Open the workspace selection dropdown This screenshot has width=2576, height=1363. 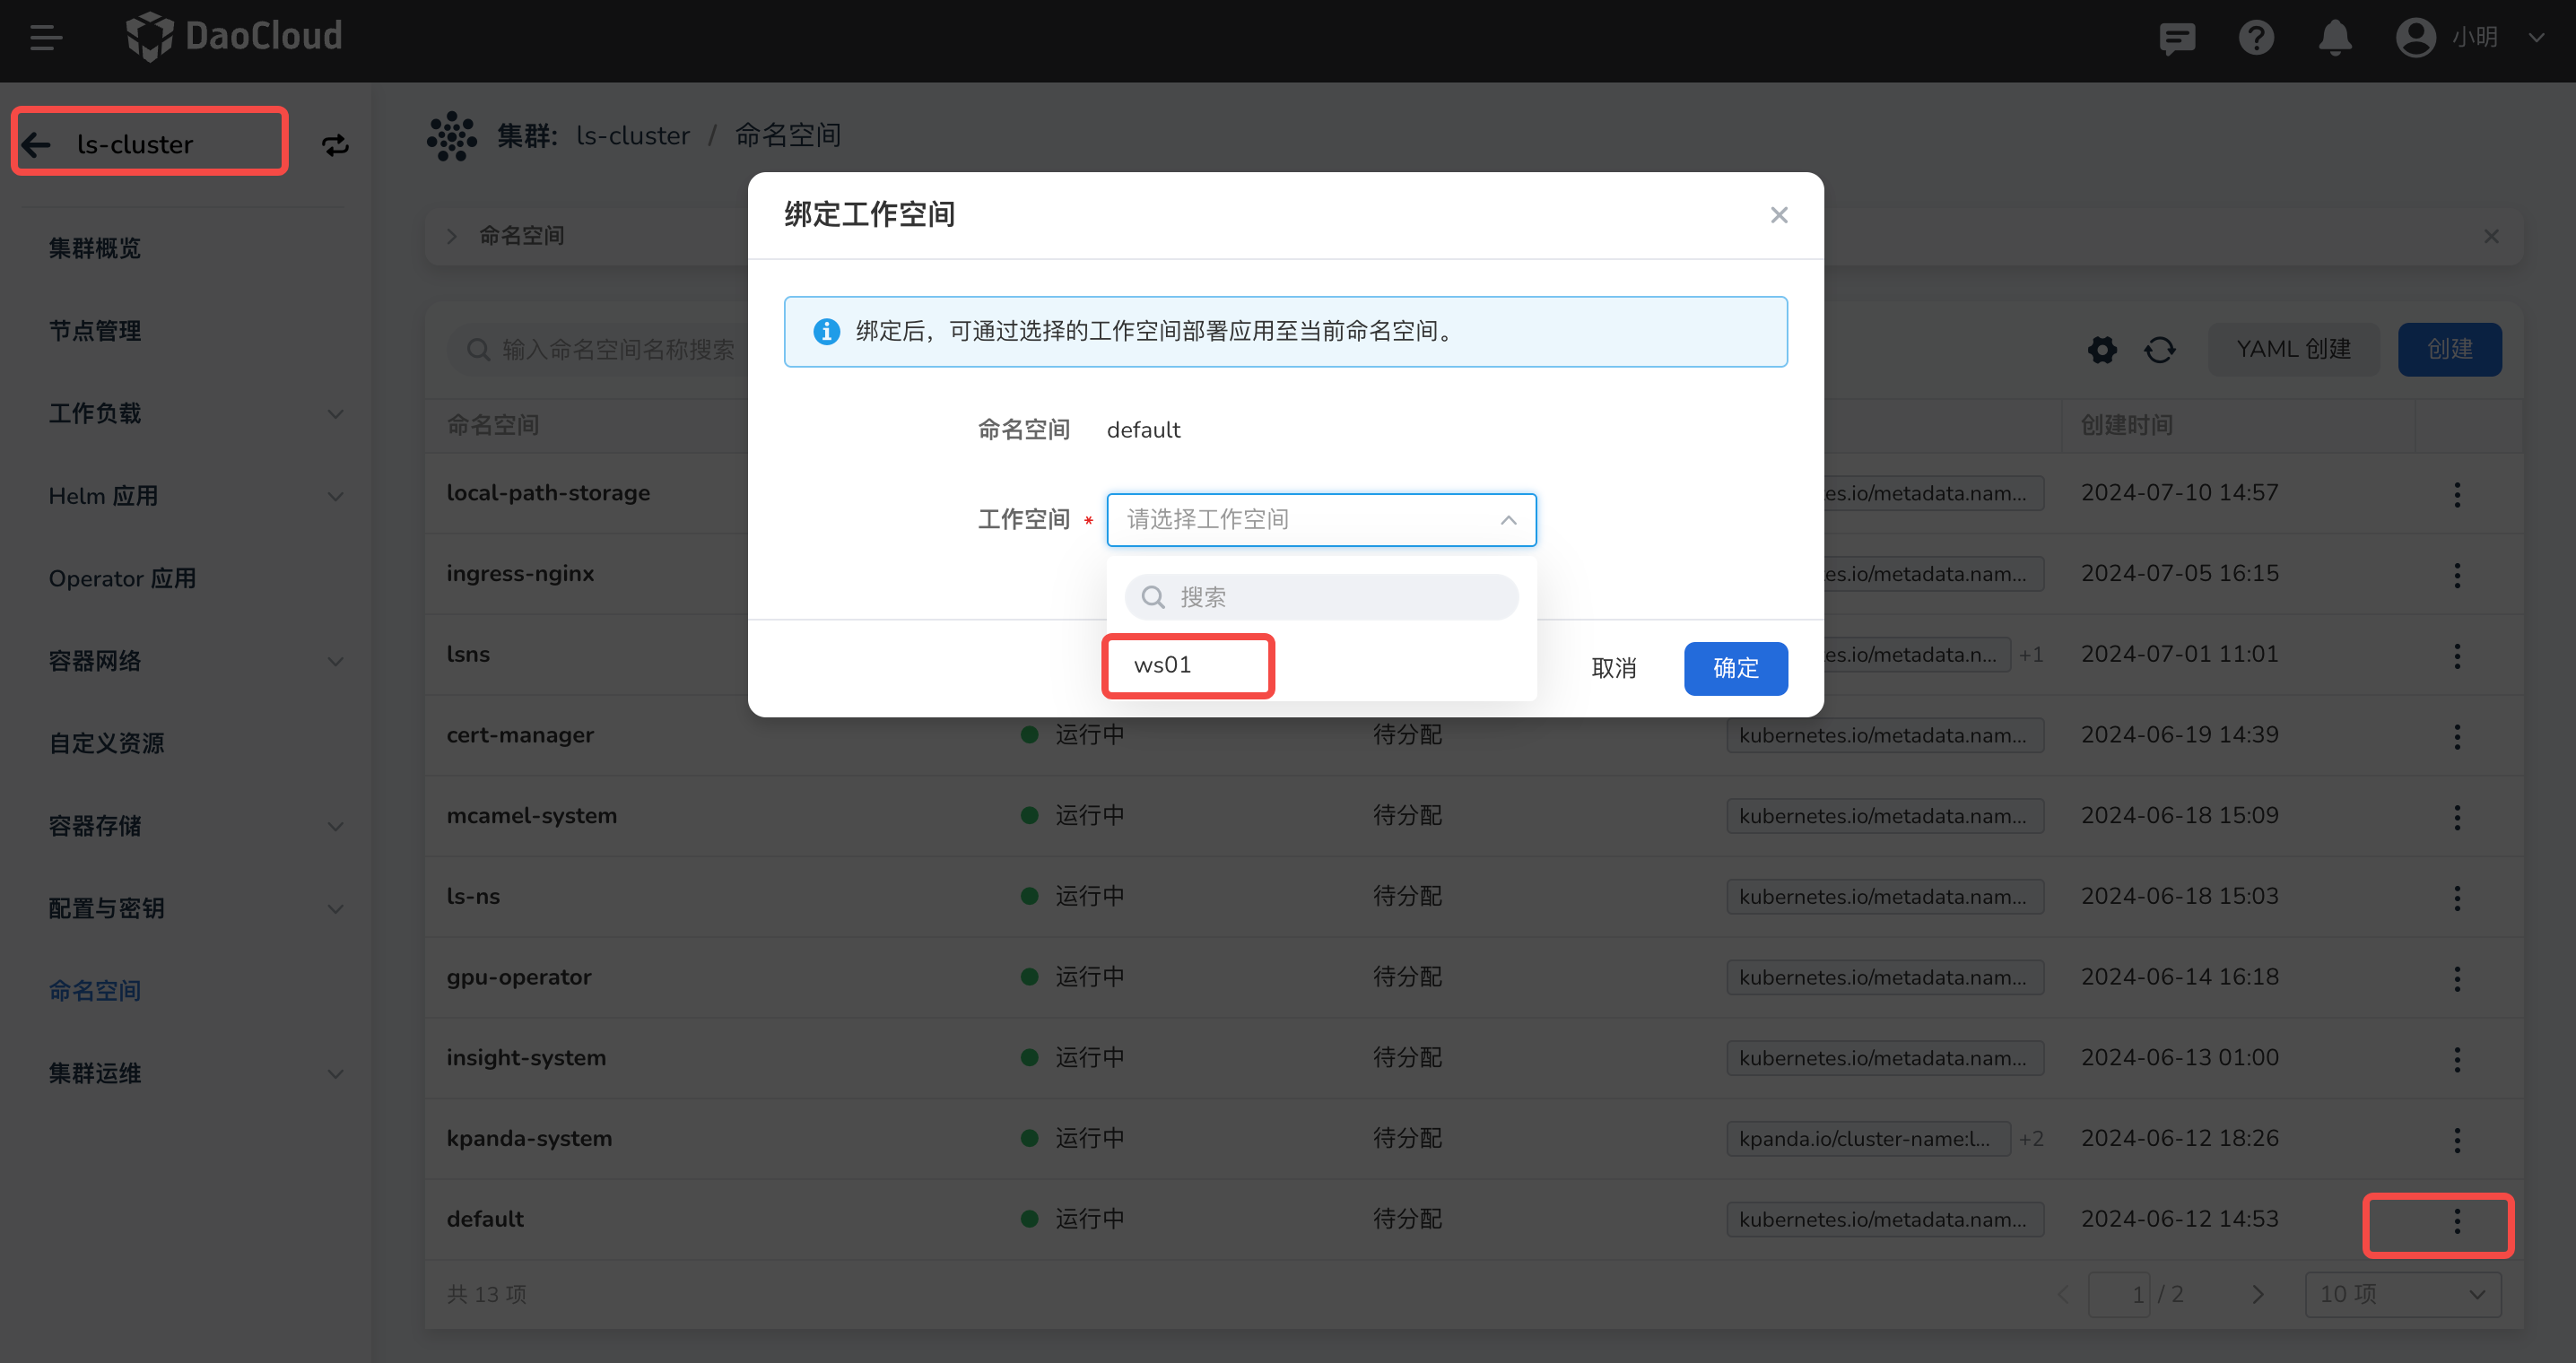coord(1320,519)
